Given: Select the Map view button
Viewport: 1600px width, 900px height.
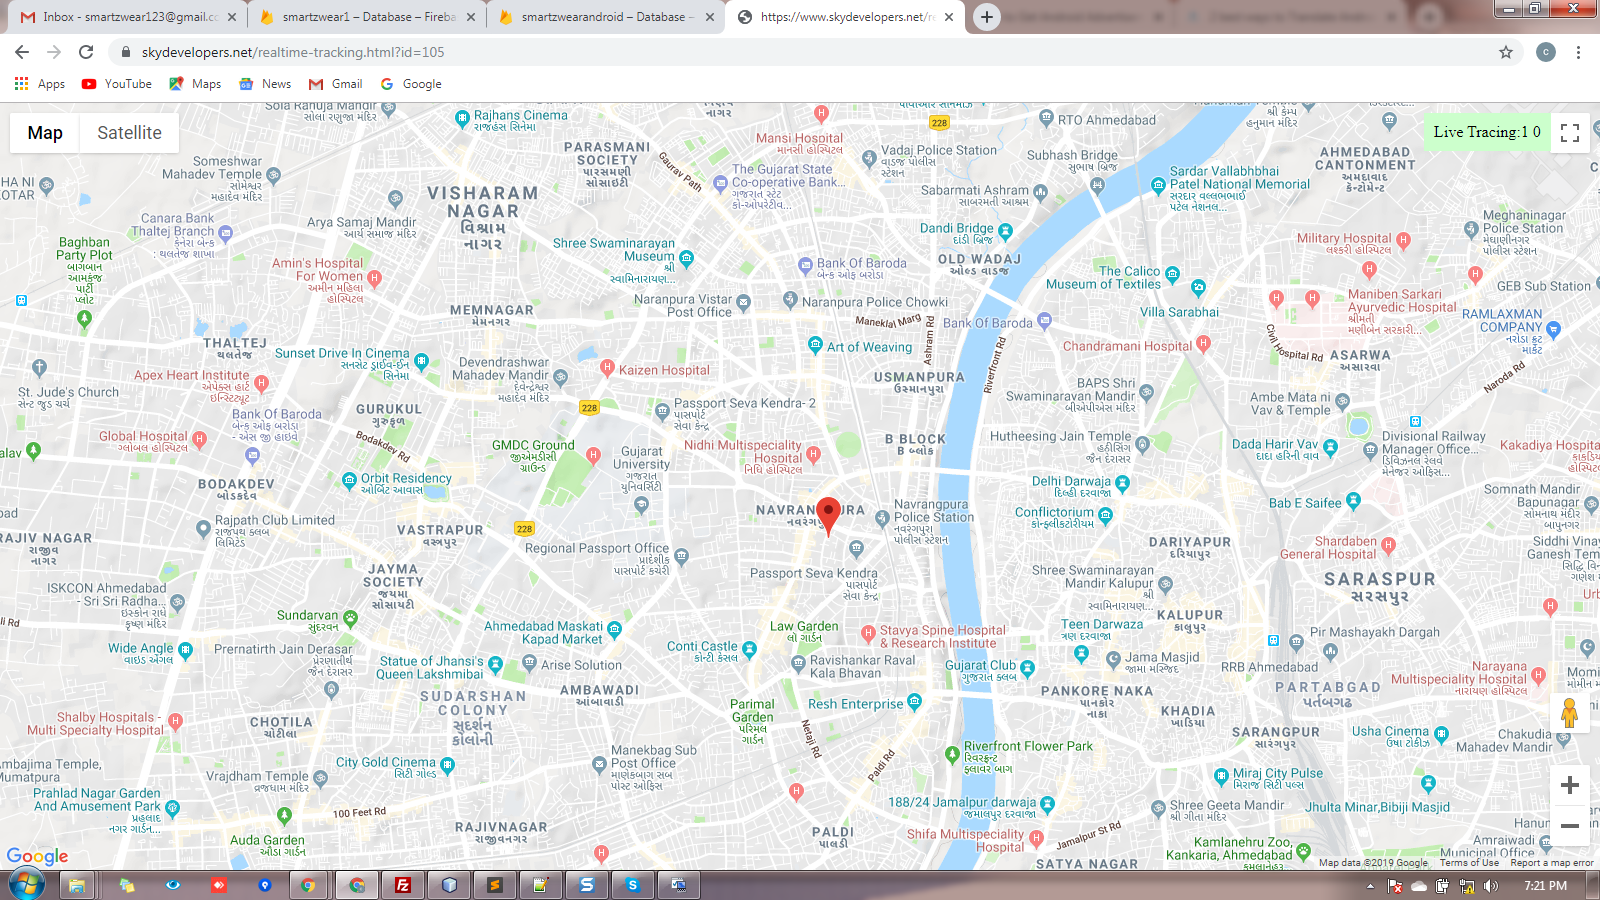Looking at the screenshot, I should 45,133.
